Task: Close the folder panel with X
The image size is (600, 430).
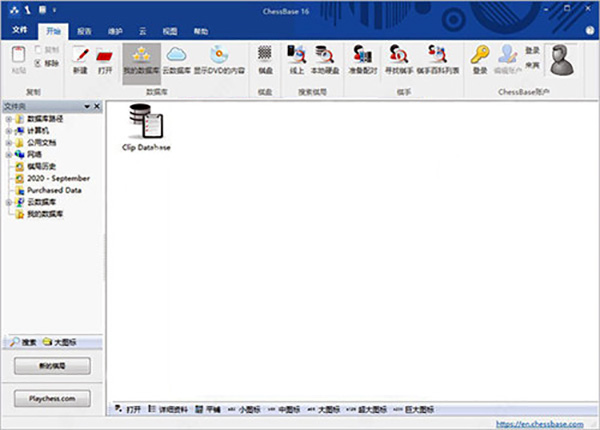Action: pos(97,106)
